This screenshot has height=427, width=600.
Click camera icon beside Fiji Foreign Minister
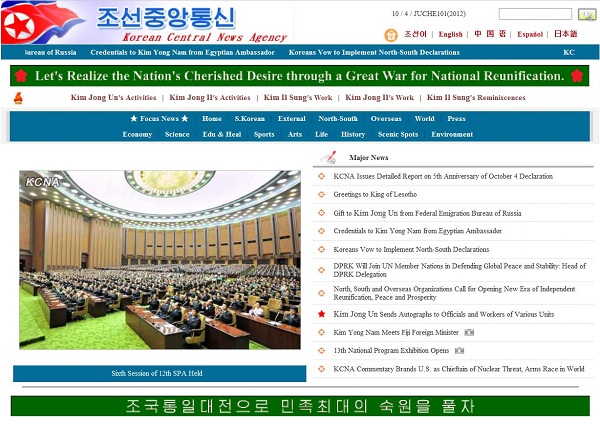tap(469, 332)
